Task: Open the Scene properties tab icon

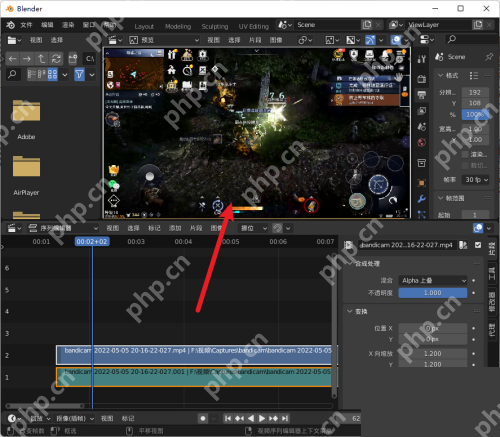Action: point(422,127)
